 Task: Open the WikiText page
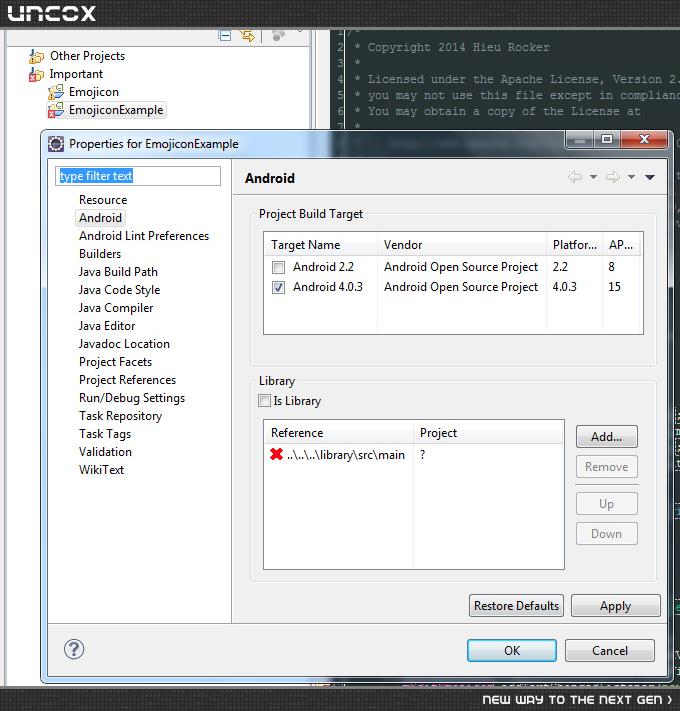(x=101, y=470)
